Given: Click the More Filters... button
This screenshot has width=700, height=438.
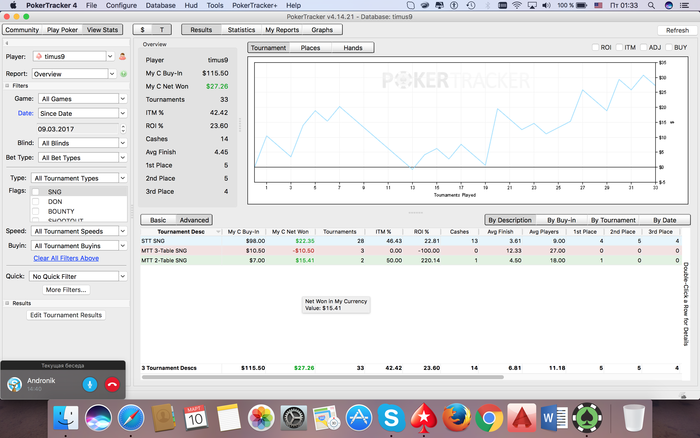Looking at the screenshot, I should 66,290.
